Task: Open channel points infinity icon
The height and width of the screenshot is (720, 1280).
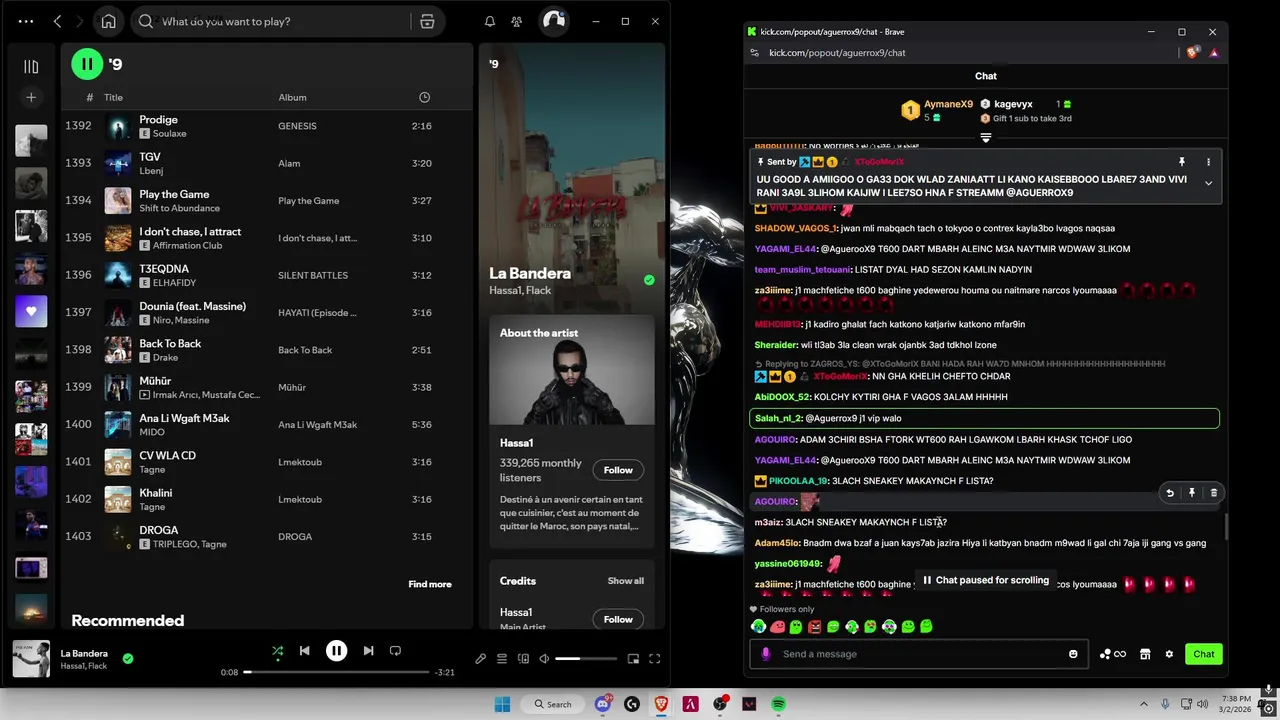Action: click(1112, 654)
